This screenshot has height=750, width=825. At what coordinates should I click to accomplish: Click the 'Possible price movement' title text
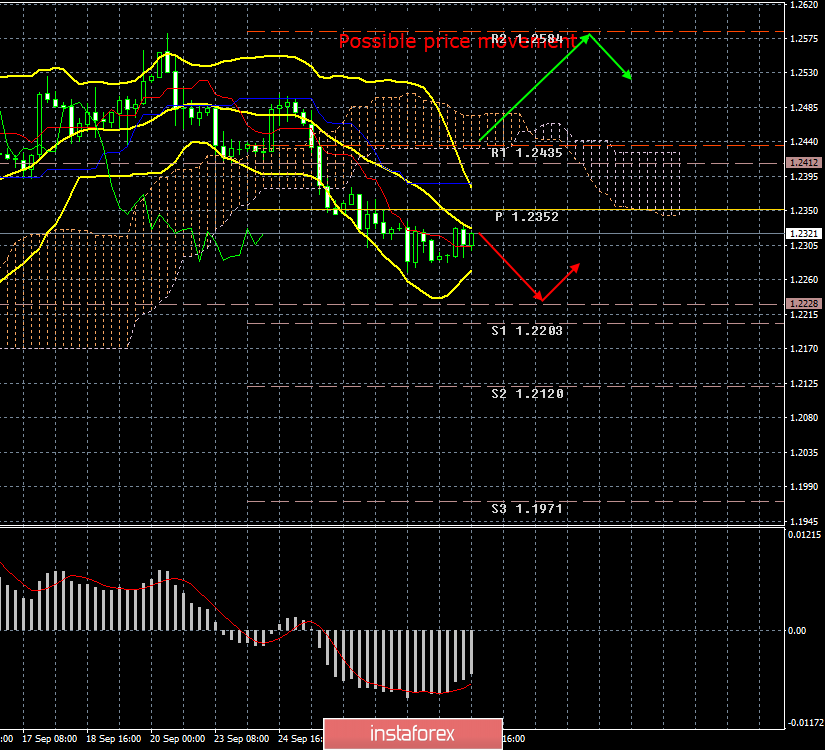pyautogui.click(x=457, y=42)
